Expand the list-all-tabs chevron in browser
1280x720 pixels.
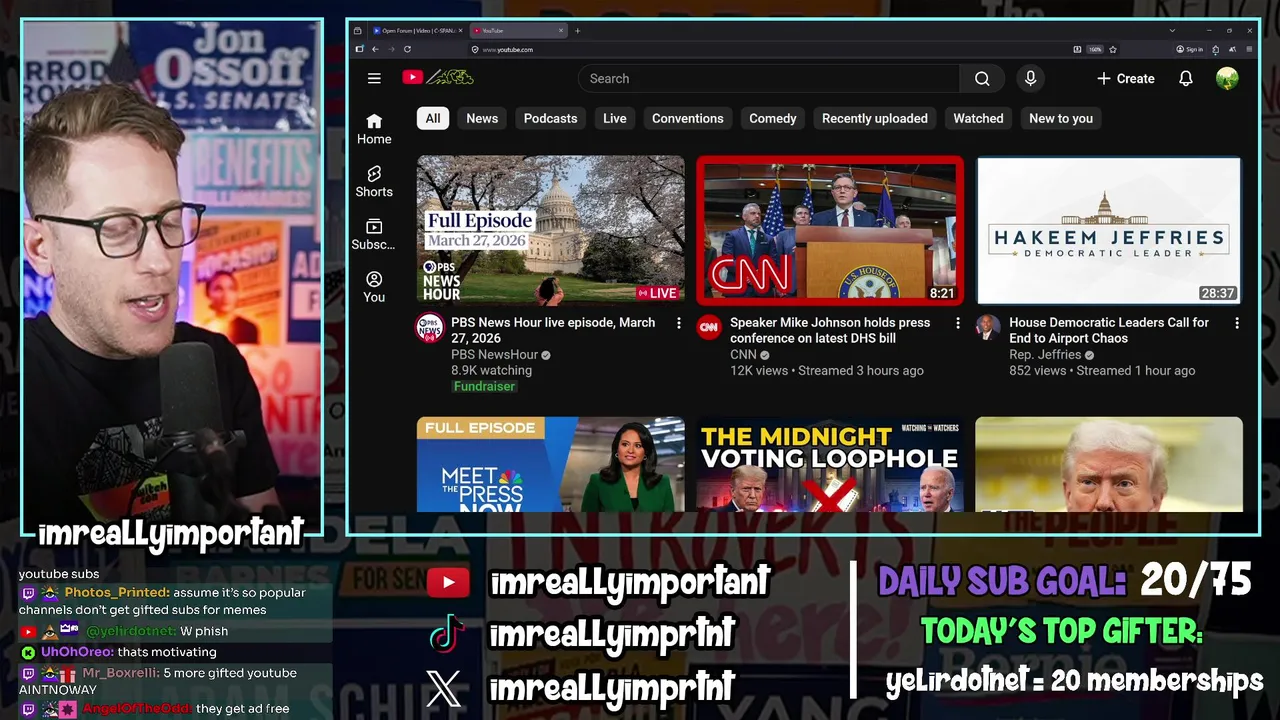click(x=1172, y=31)
